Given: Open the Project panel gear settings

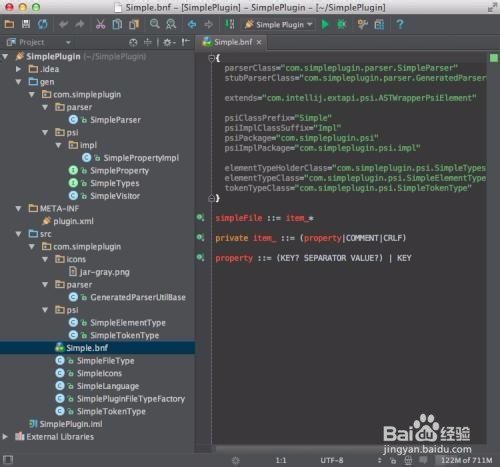Looking at the screenshot, I should point(169,42).
